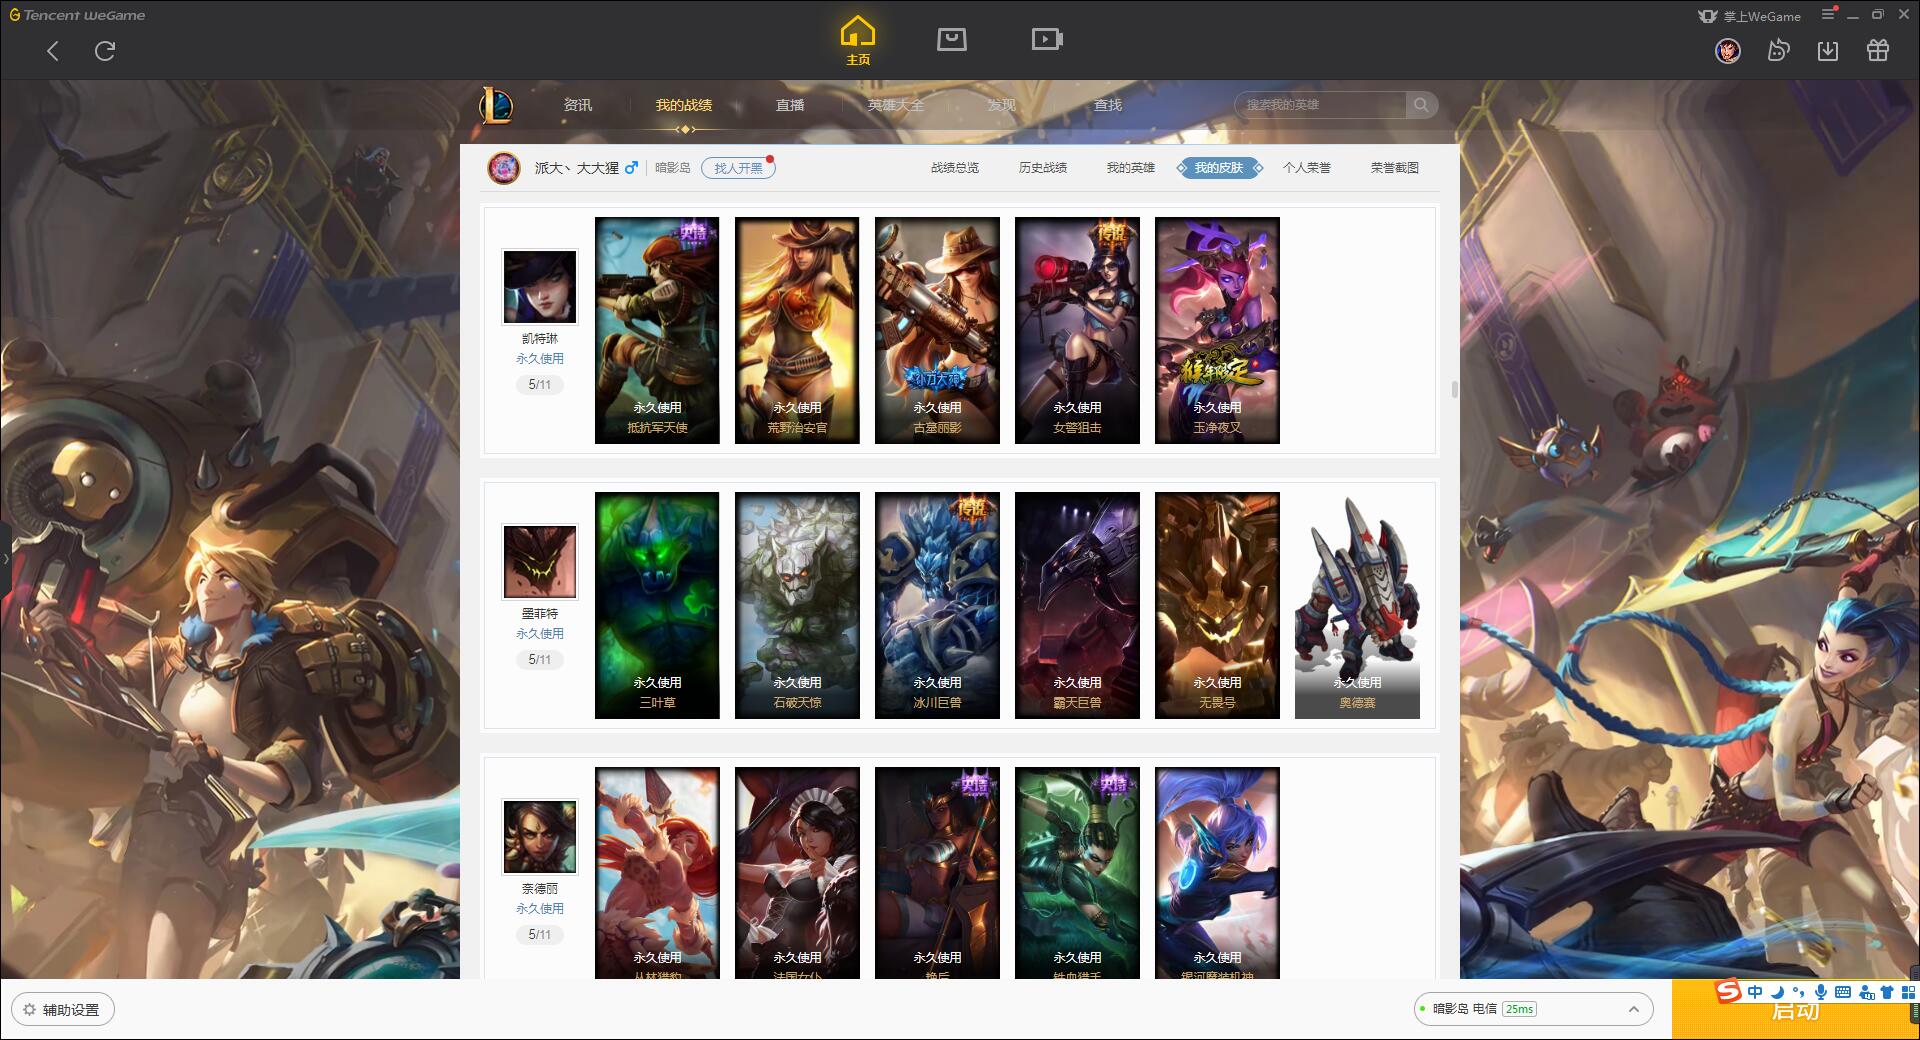The image size is (1920, 1040).
Task: Open the IME toolbox grid icon
Action: (1908, 992)
